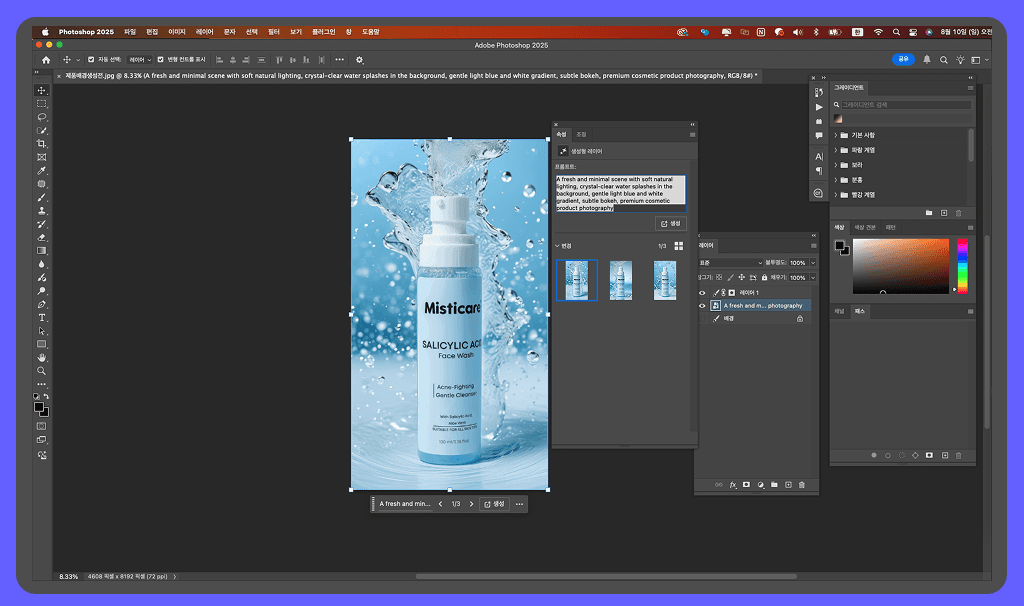
Task: Click the blue 공유 share button
Action: tap(903, 59)
